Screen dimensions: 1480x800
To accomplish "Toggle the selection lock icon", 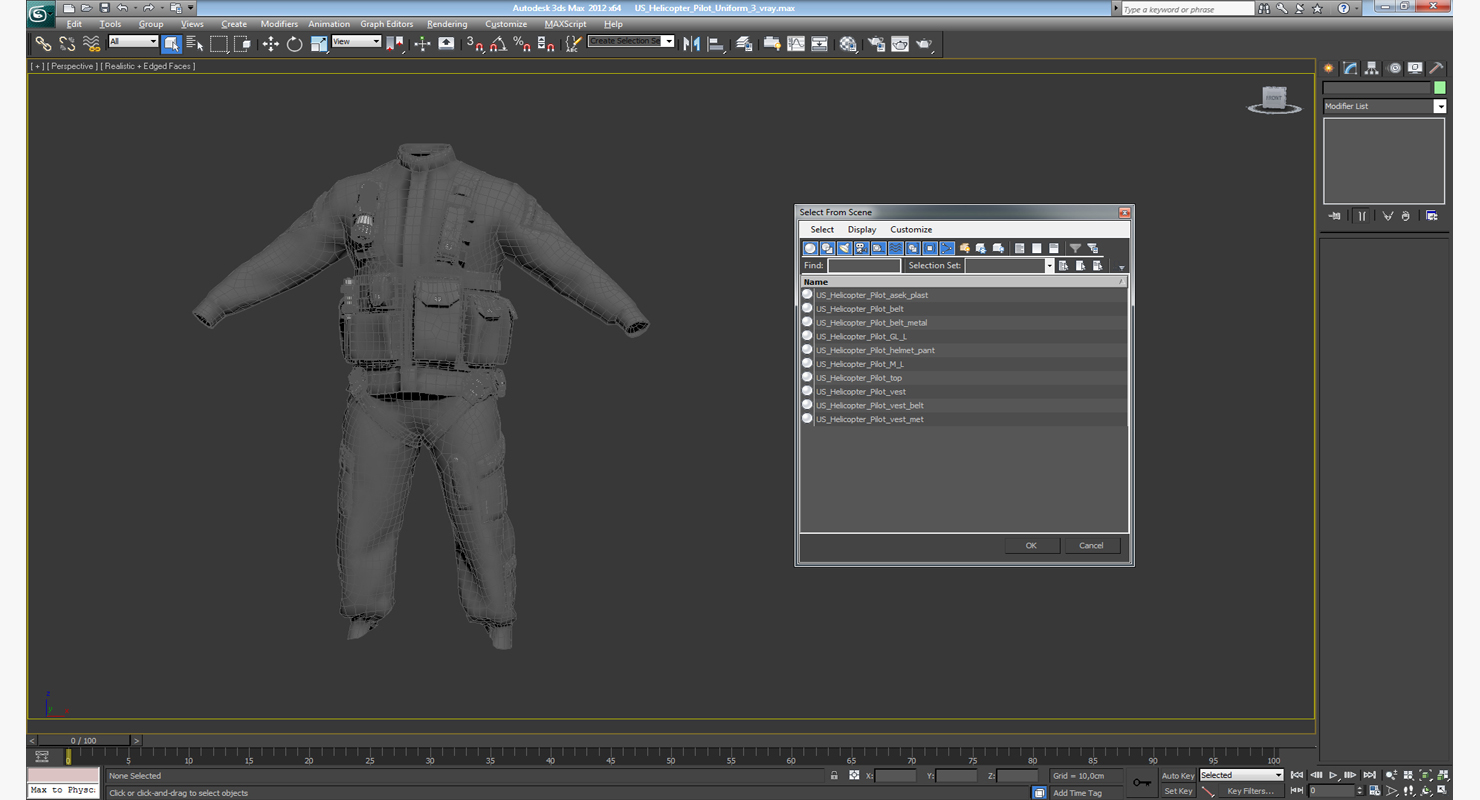I will tap(834, 775).
